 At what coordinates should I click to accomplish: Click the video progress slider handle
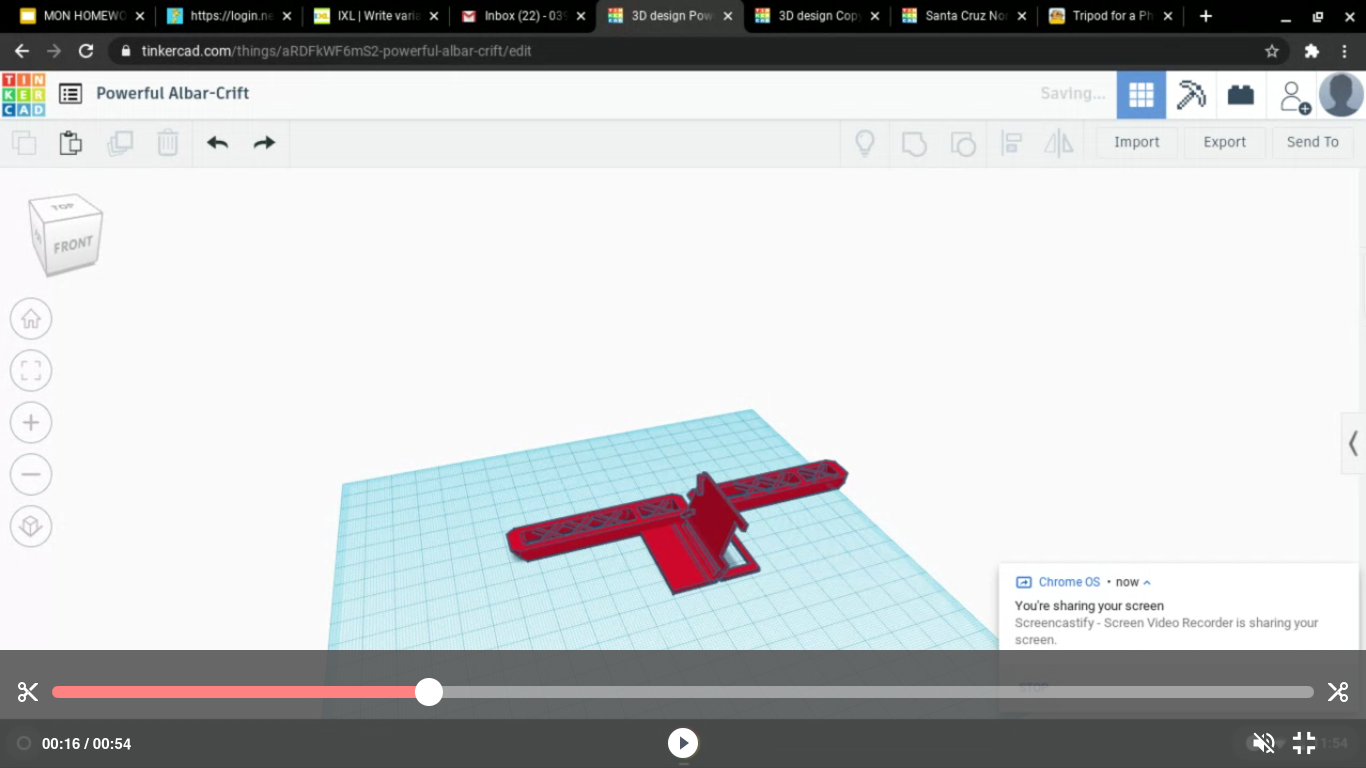[x=429, y=692]
